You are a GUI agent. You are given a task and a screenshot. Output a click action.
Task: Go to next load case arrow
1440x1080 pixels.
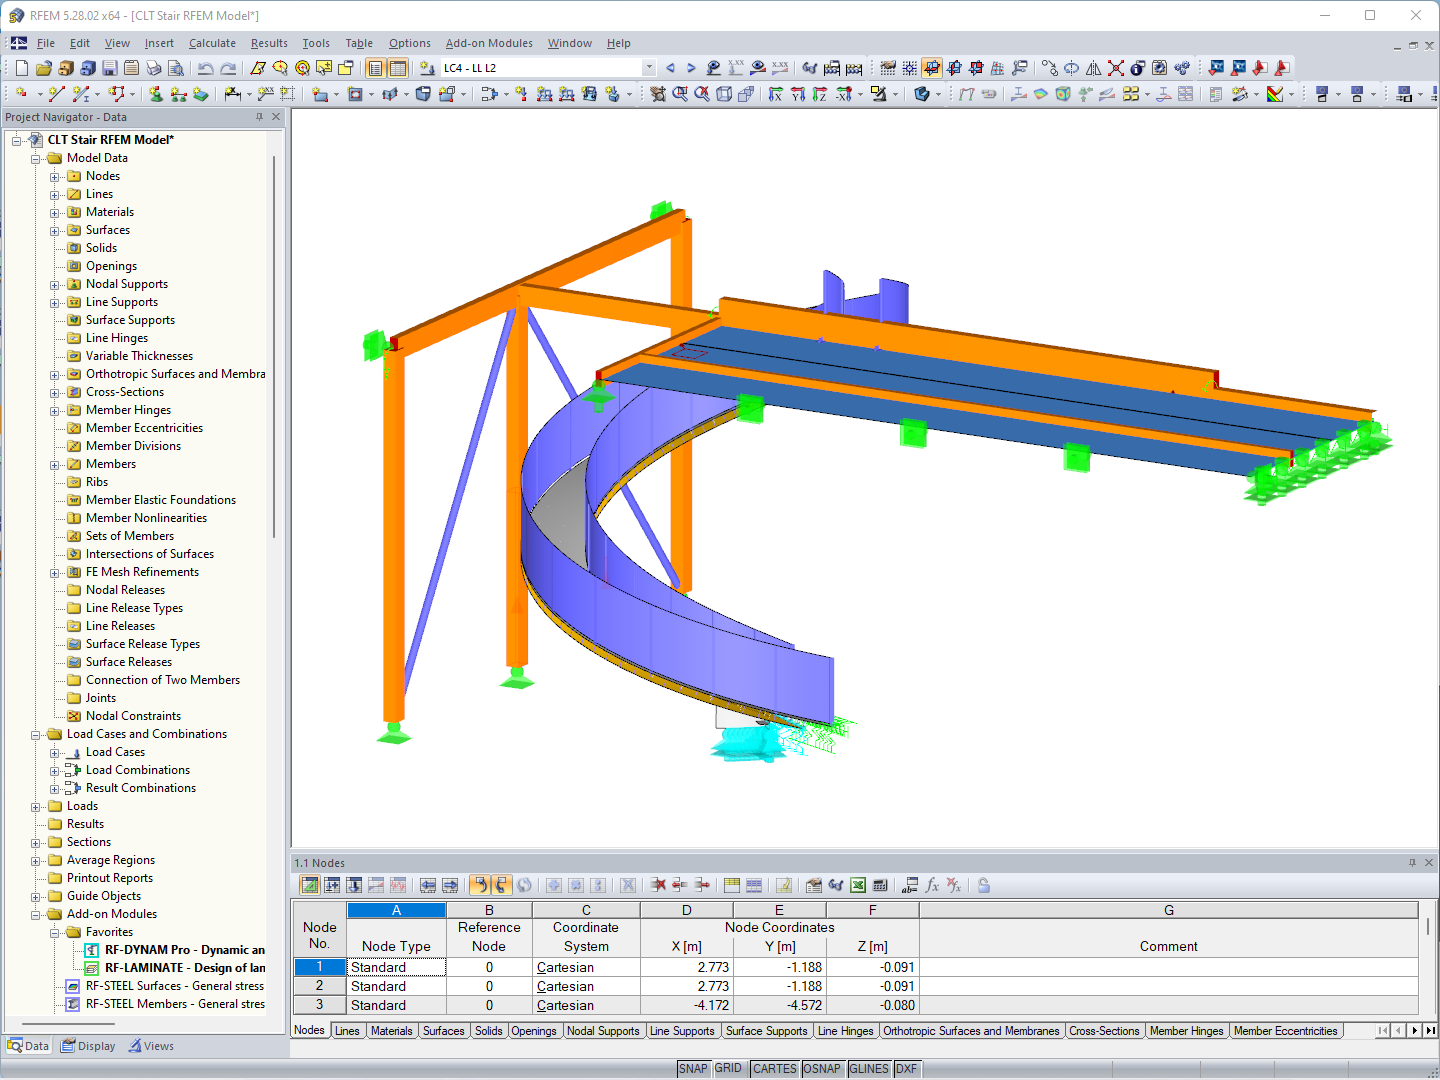pyautogui.click(x=691, y=68)
